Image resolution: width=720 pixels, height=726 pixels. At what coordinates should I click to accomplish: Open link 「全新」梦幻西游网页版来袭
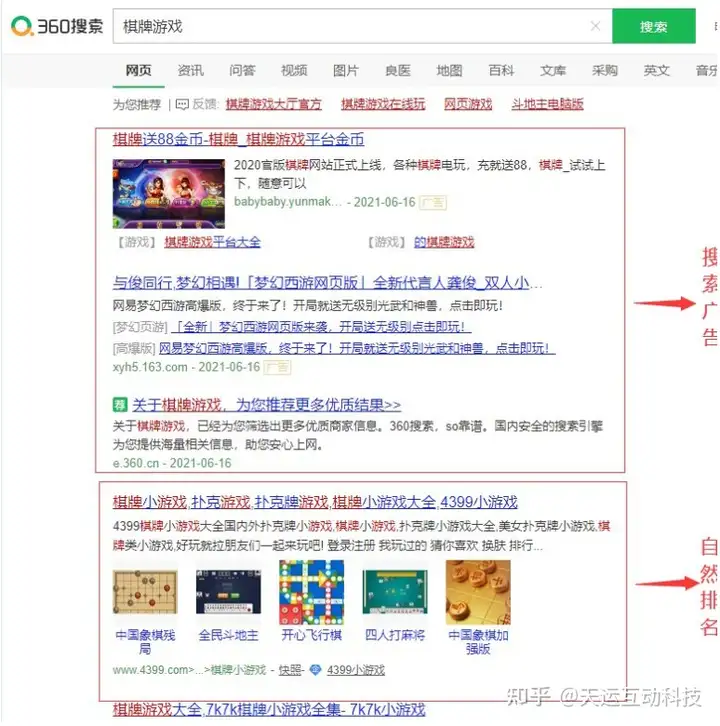tap(321, 327)
